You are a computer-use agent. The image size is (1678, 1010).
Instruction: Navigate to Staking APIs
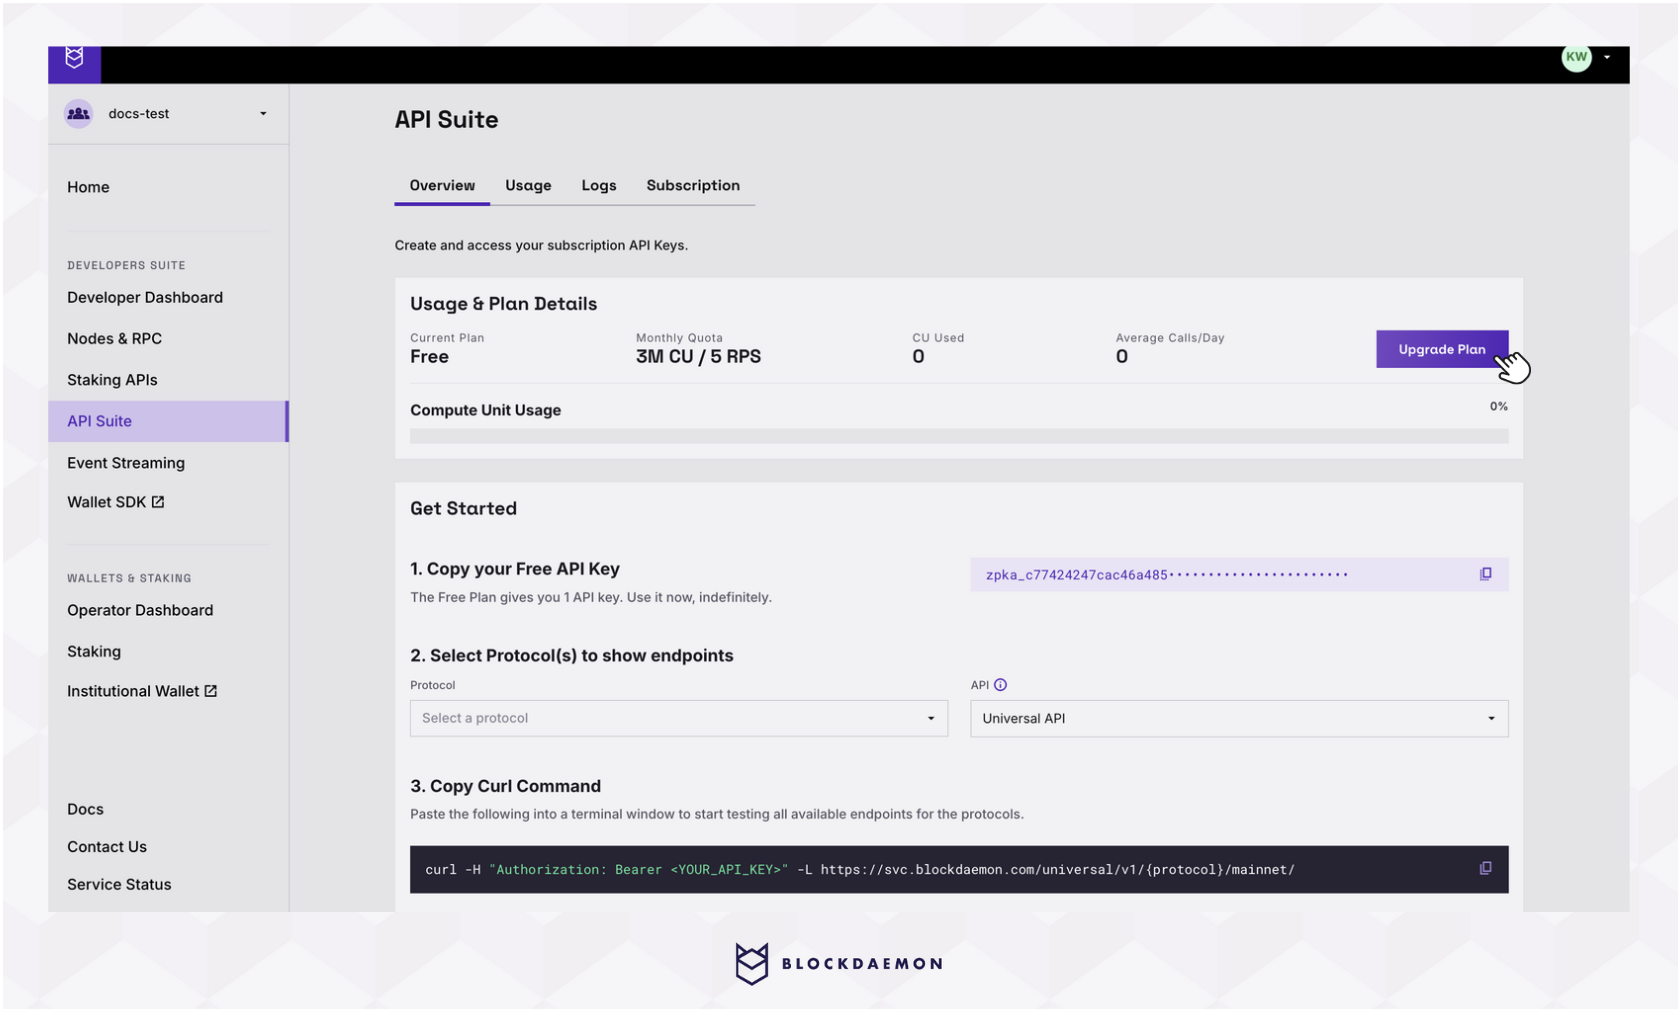[x=112, y=380]
